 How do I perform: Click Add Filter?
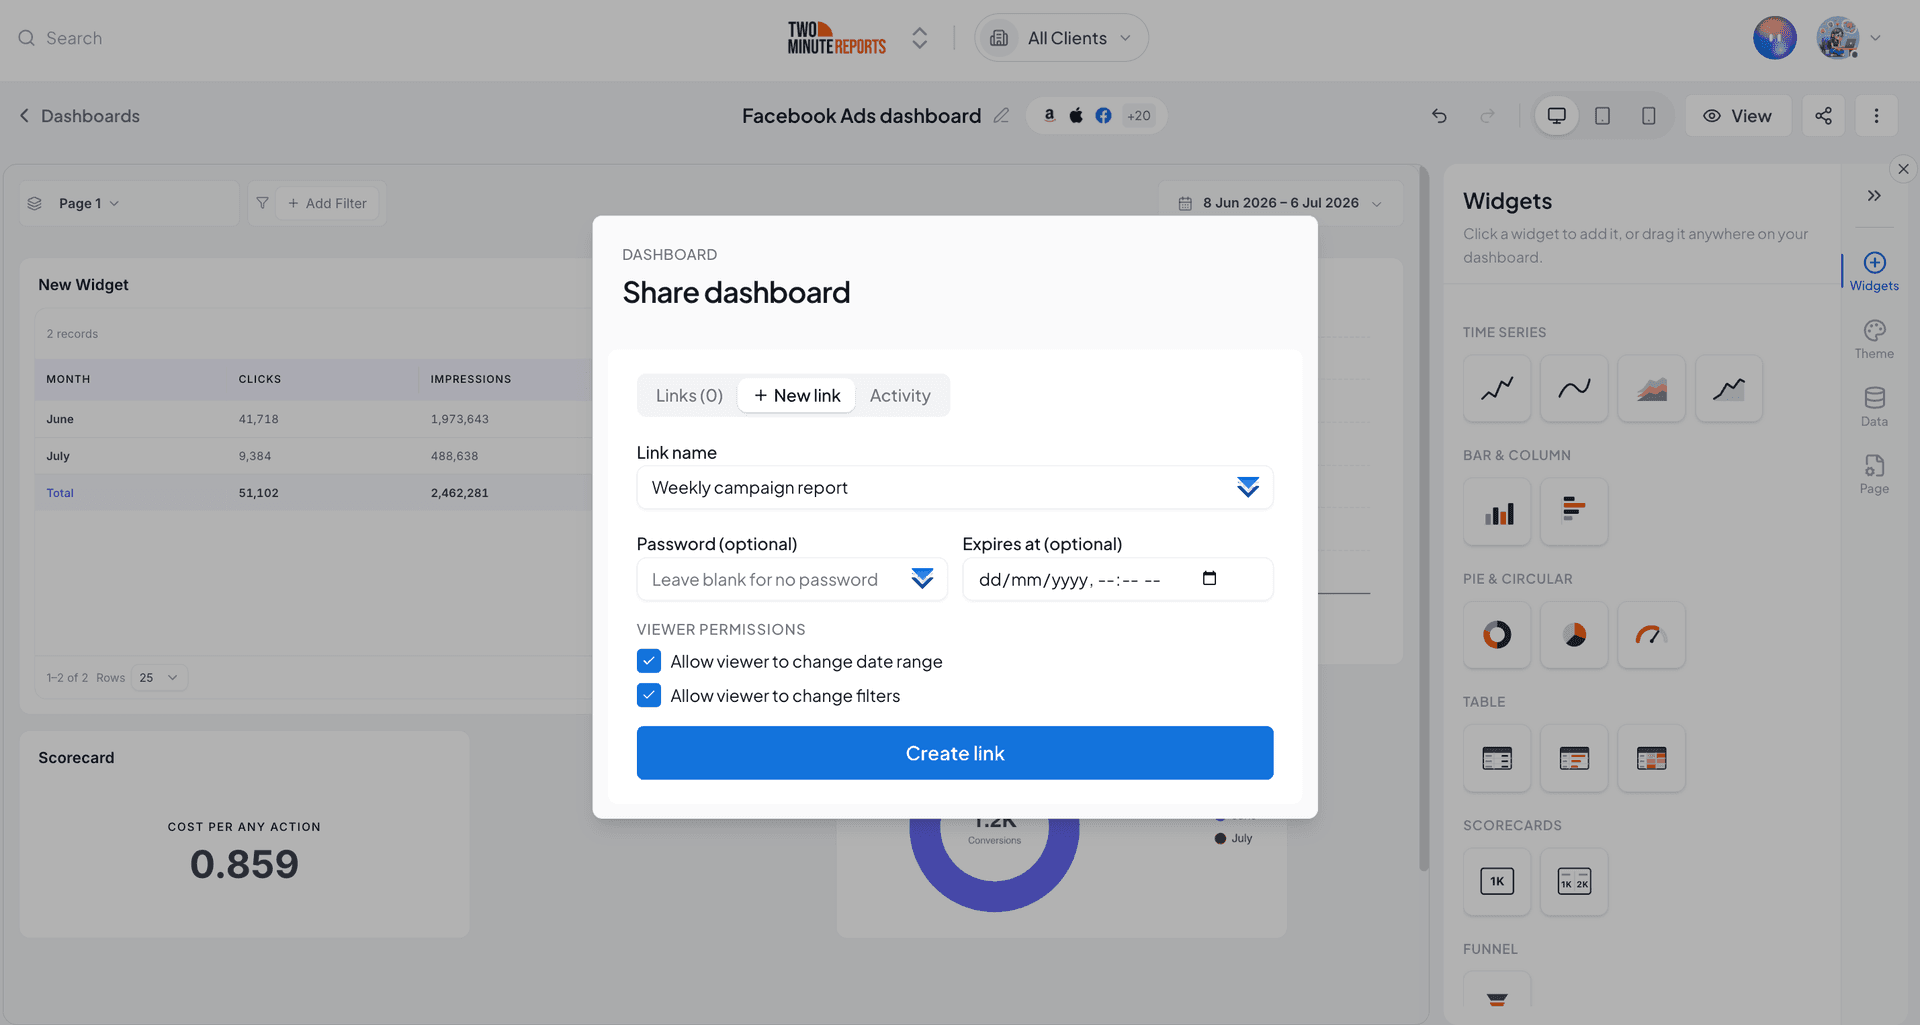pos(328,203)
